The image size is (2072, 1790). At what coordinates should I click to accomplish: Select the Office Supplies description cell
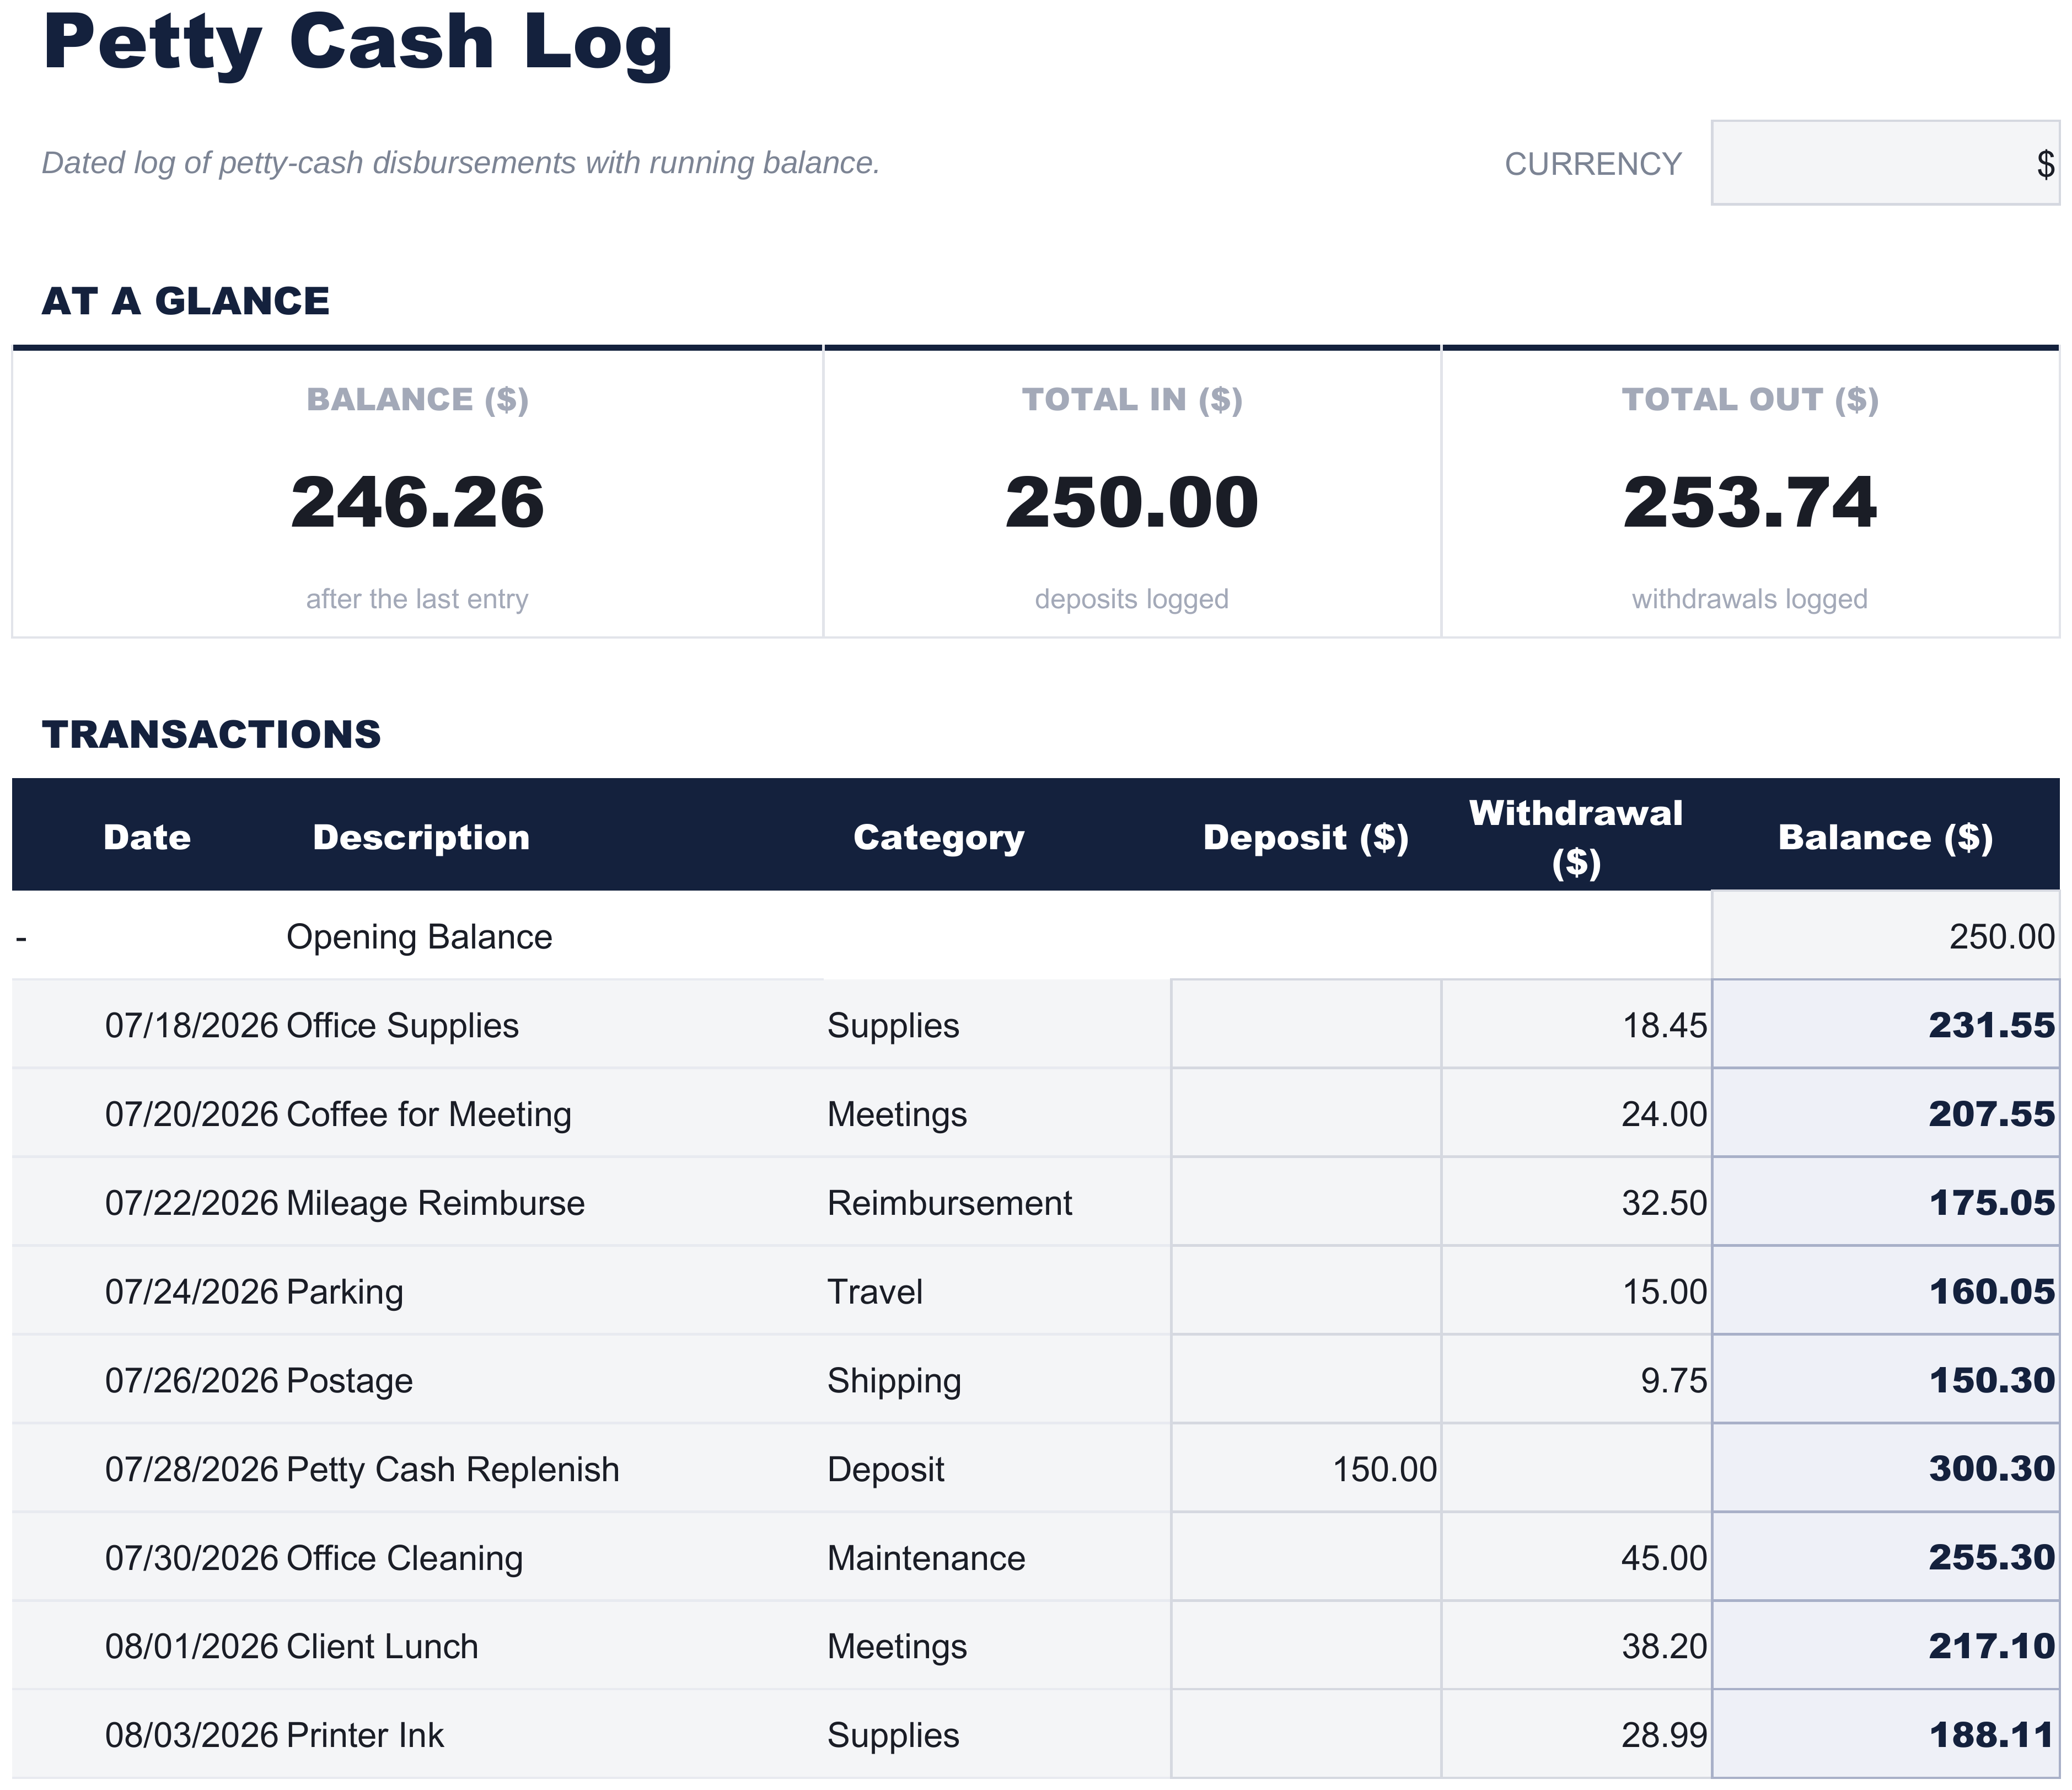pos(553,1025)
